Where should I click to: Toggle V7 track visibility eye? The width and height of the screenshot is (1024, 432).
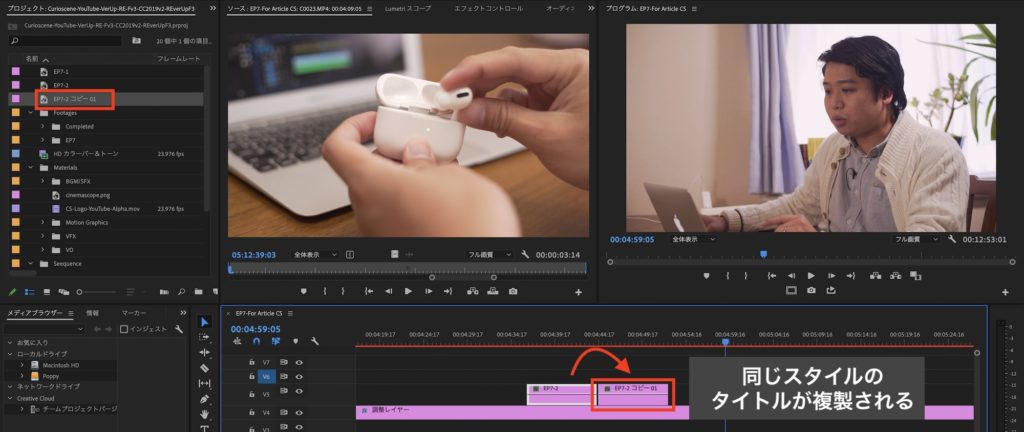[x=298, y=362]
